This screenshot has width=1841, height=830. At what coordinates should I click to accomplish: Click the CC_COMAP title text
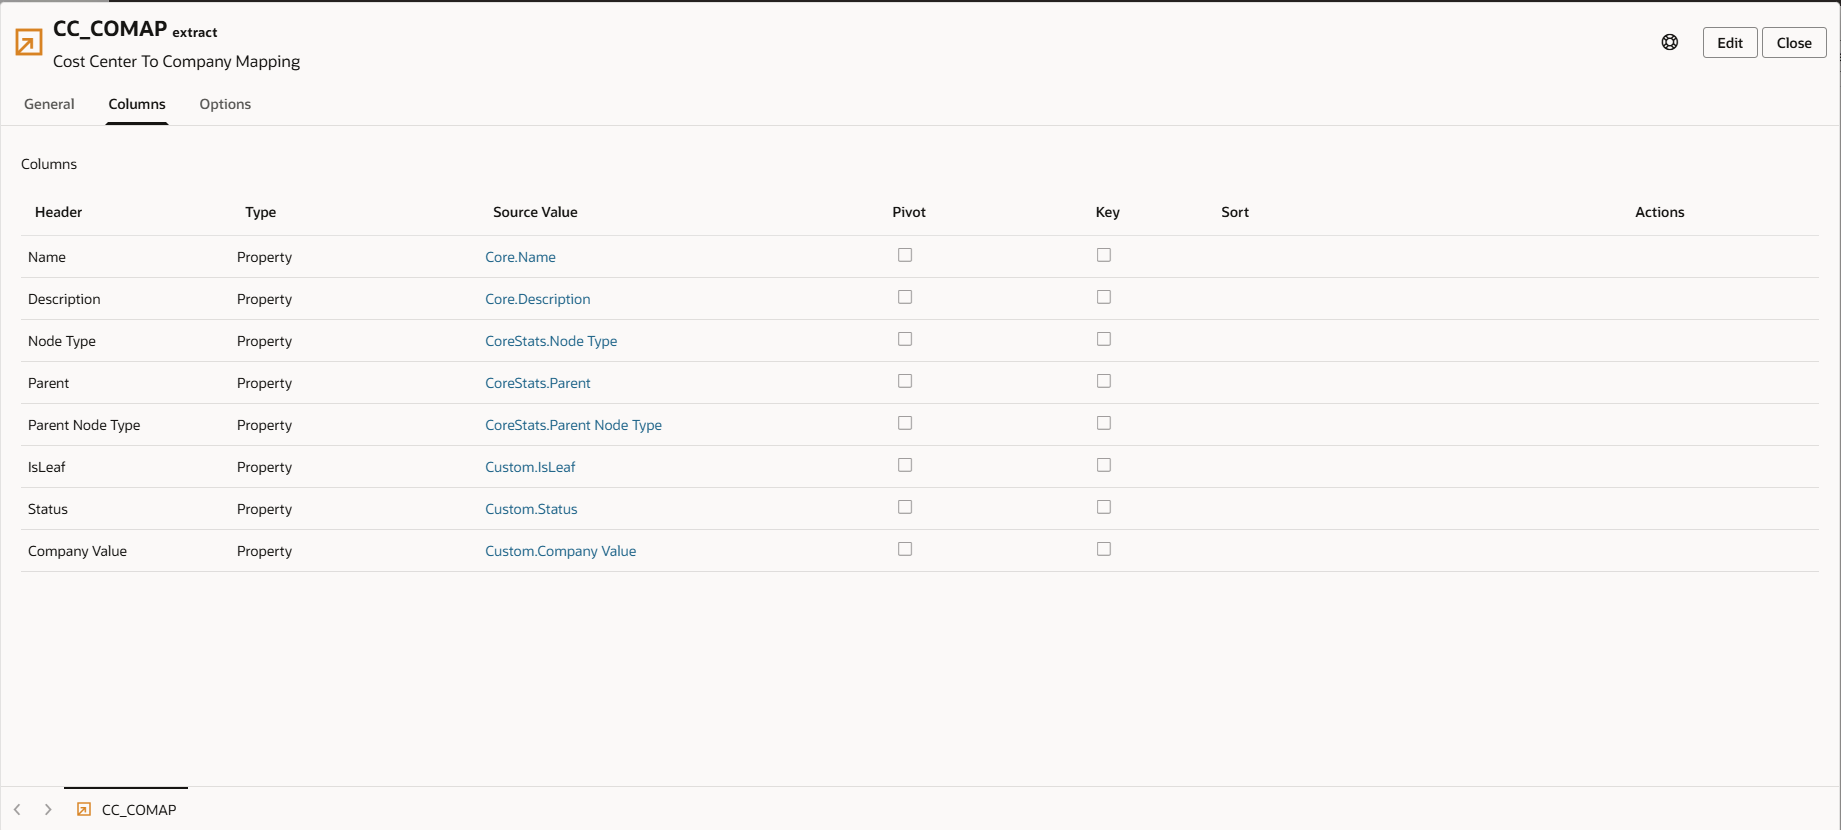click(x=110, y=29)
